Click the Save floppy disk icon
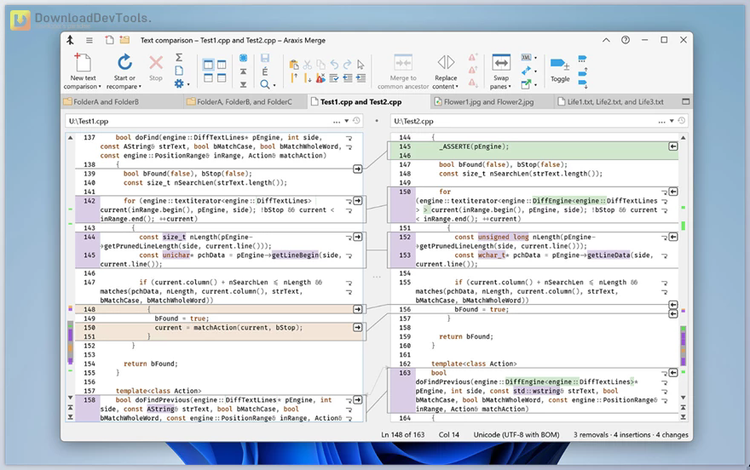The image size is (750, 470). point(265,58)
